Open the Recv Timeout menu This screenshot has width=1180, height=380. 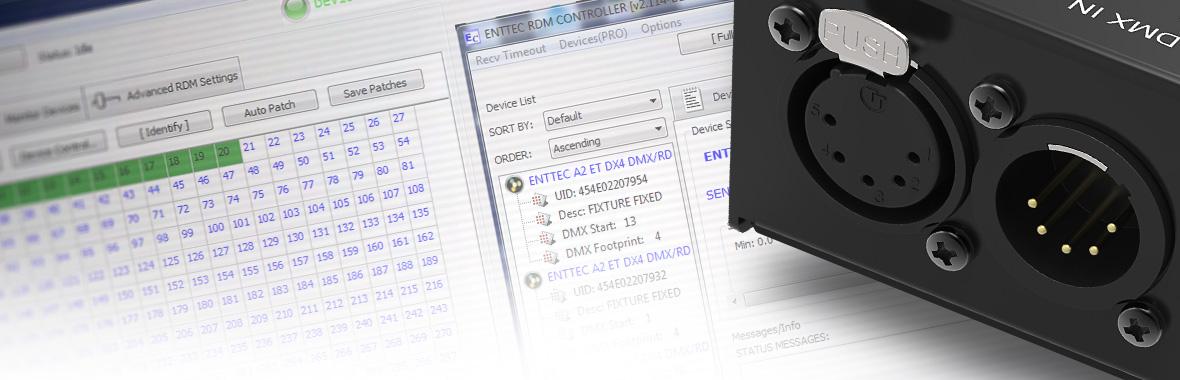pos(511,51)
